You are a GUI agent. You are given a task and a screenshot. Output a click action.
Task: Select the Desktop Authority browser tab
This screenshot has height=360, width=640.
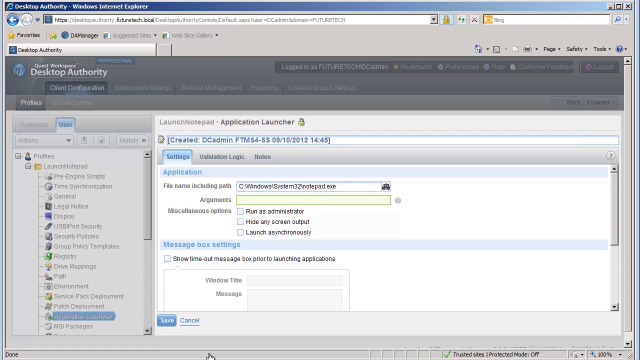click(82, 50)
